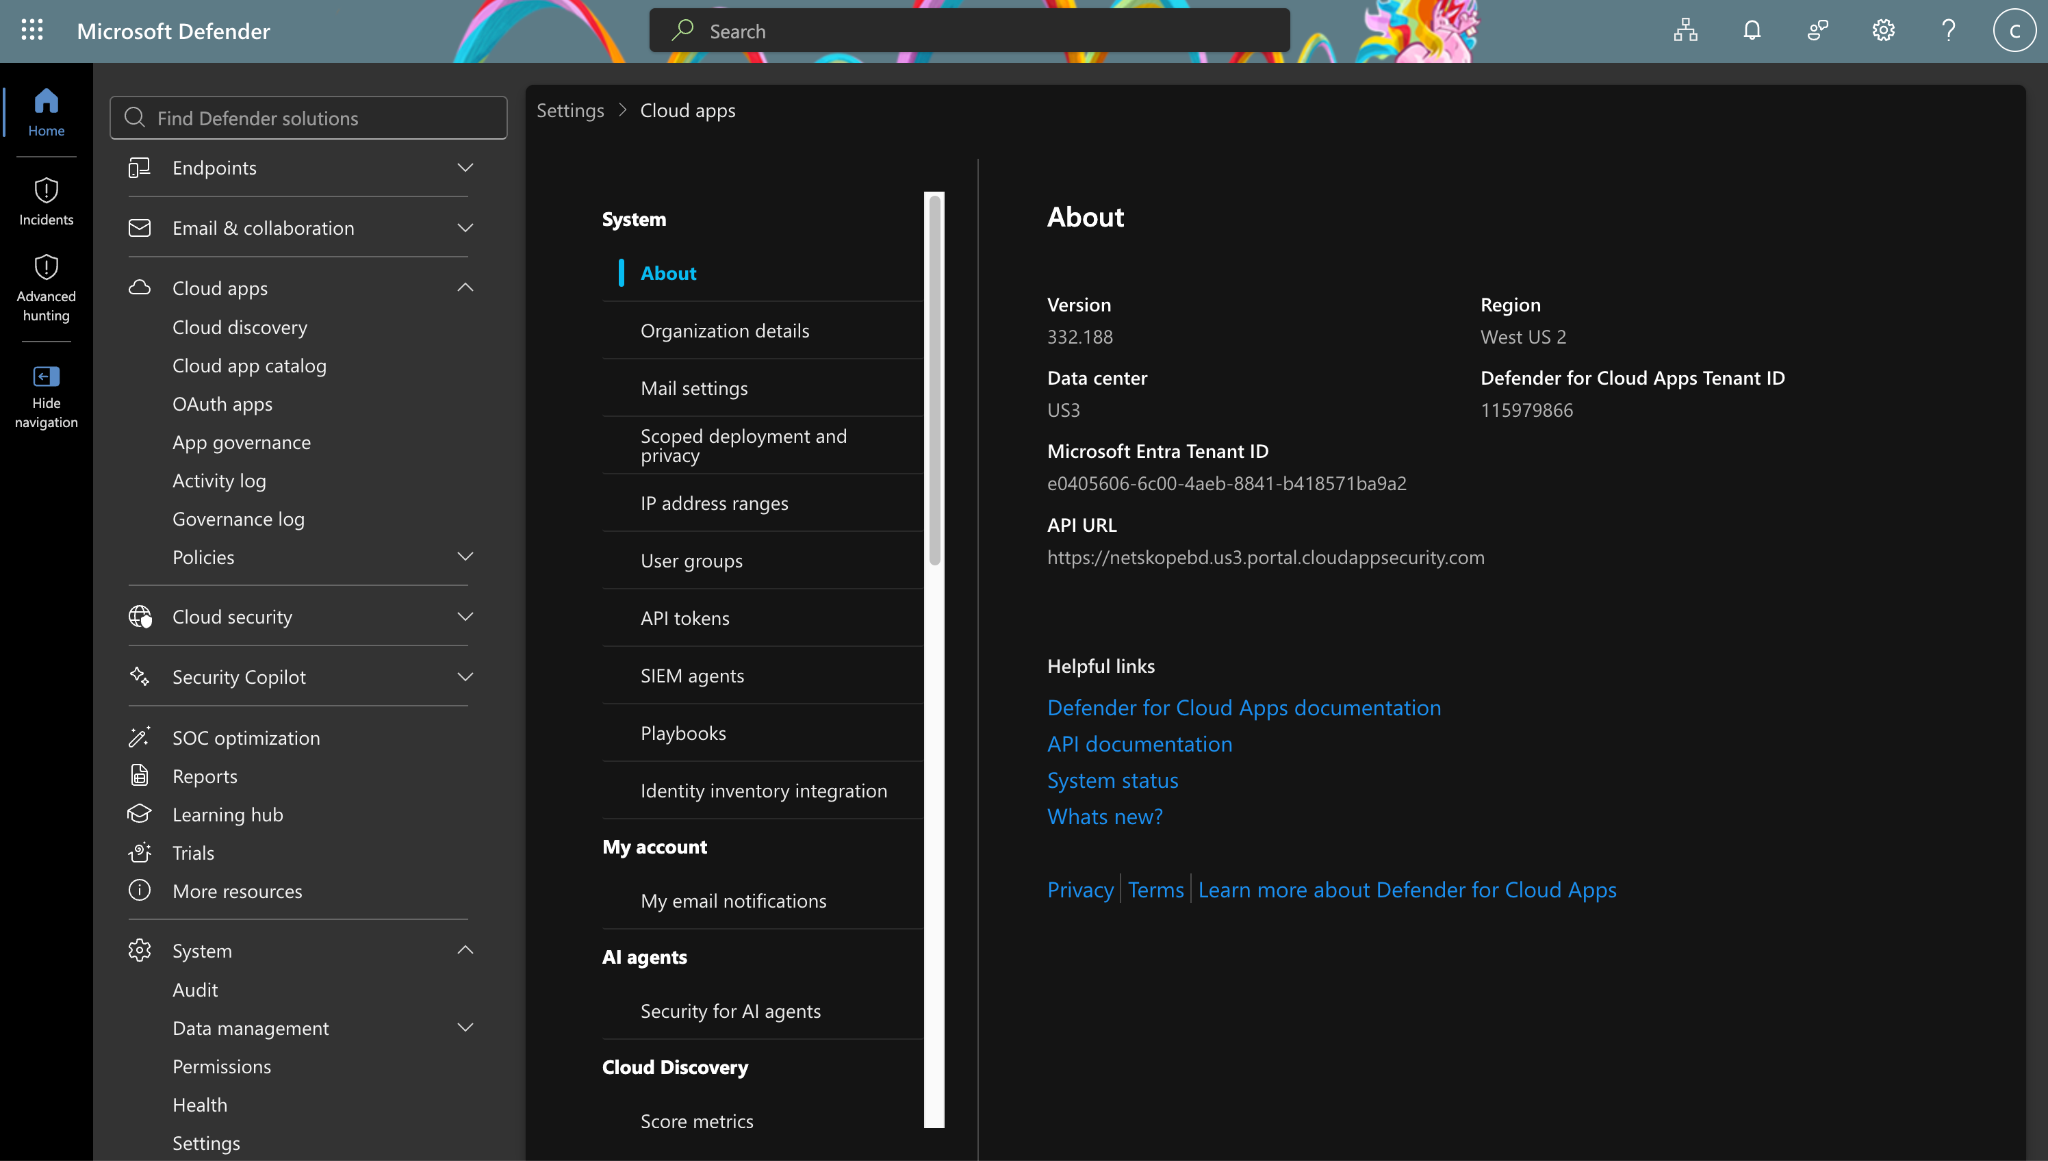Open Learn more about Defender for Cloud Apps
The width and height of the screenshot is (2048, 1161).
1407,890
